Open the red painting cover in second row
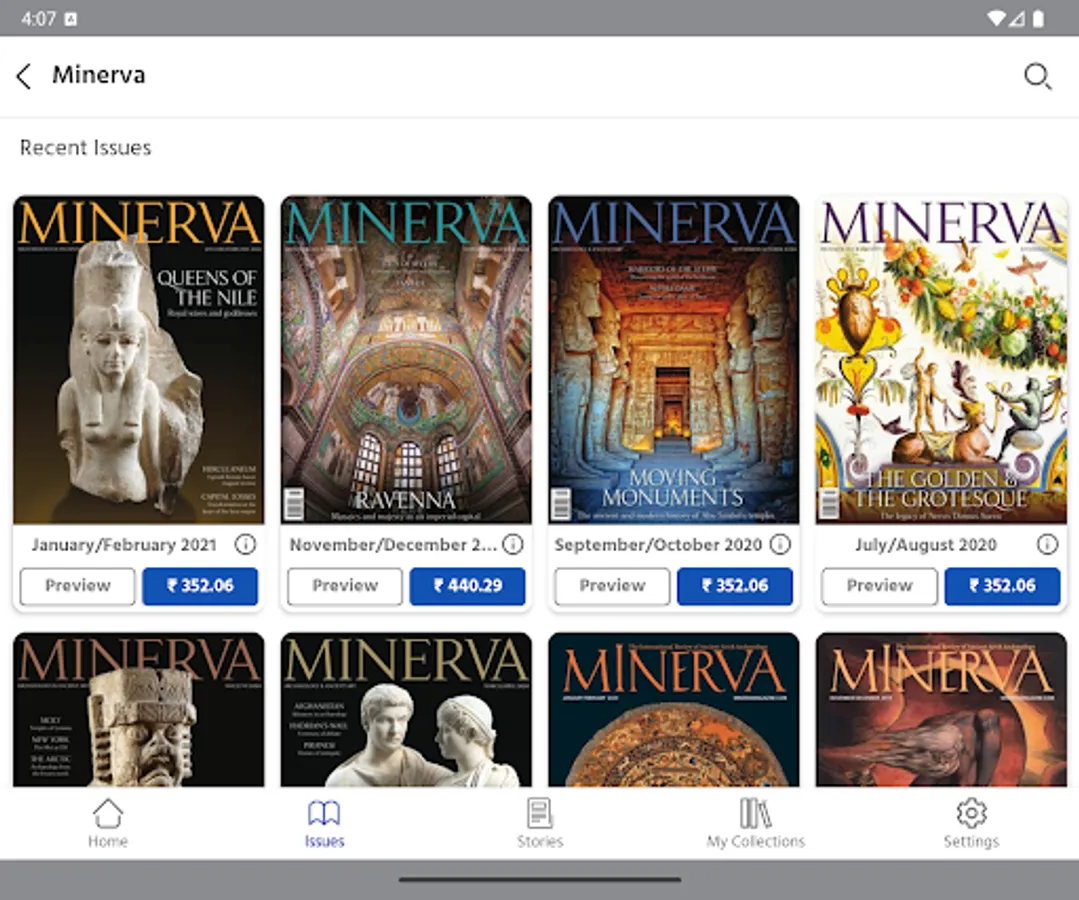Image resolution: width=1079 pixels, height=900 pixels. point(941,710)
